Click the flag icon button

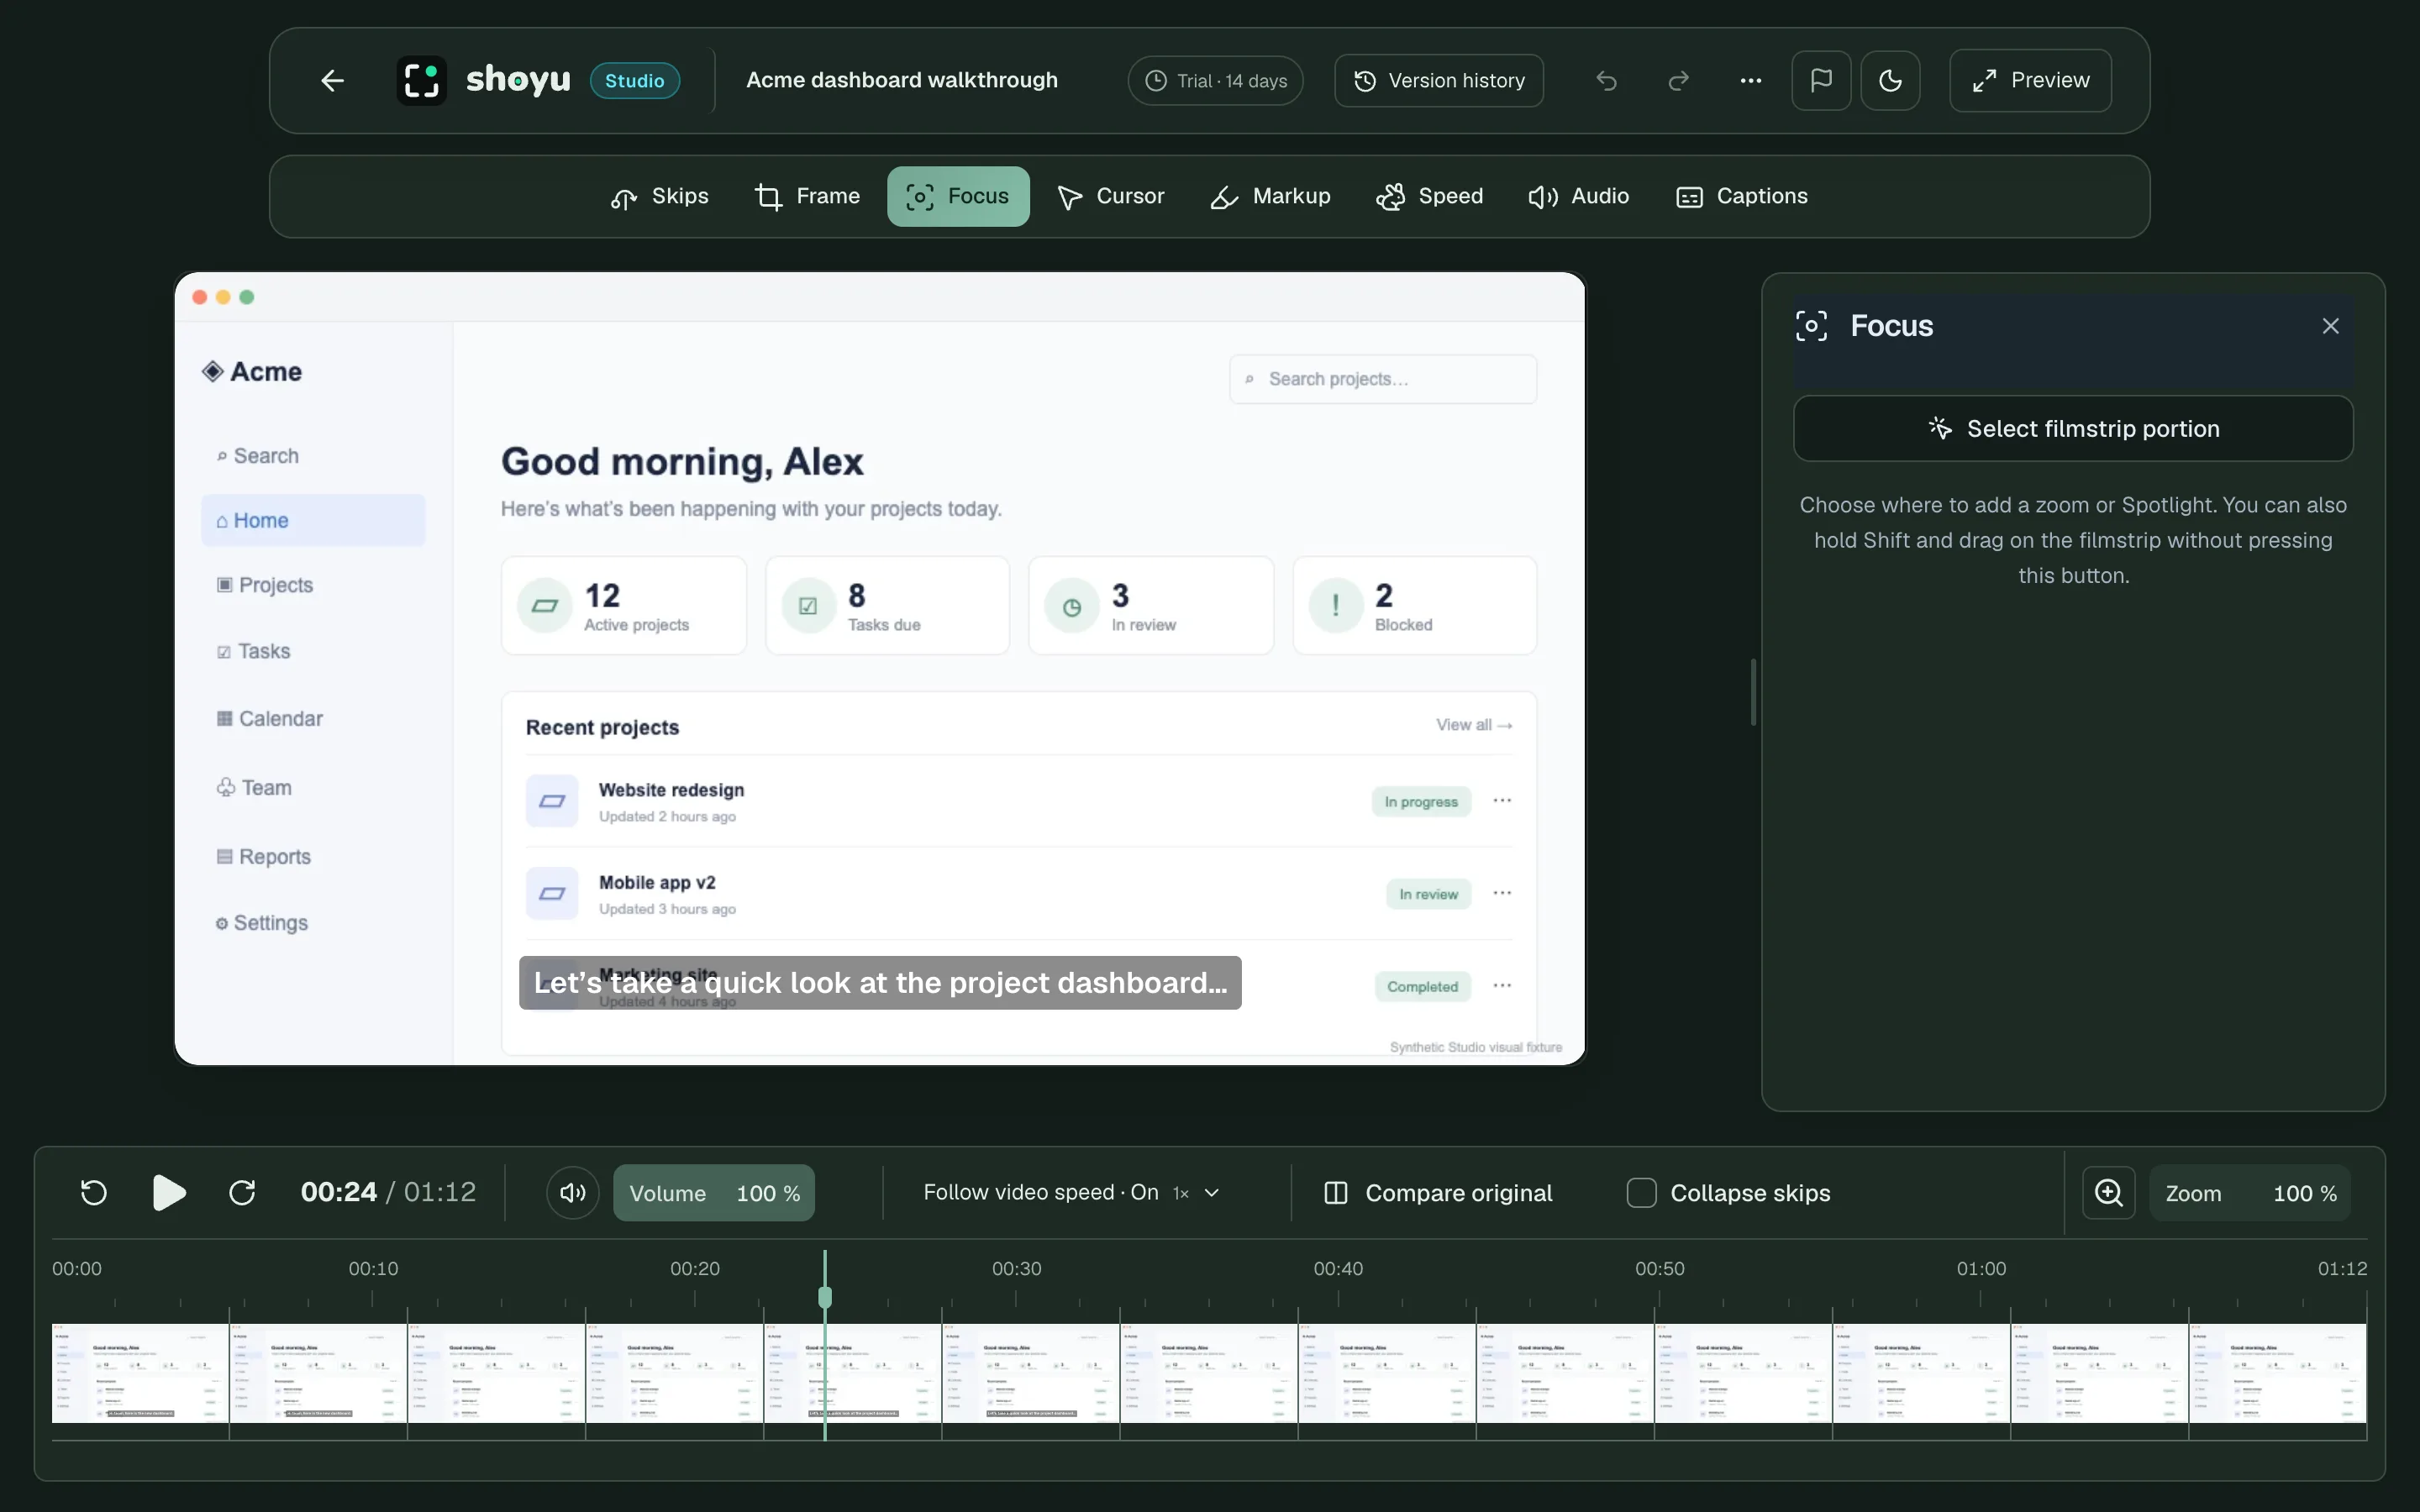click(x=1821, y=80)
